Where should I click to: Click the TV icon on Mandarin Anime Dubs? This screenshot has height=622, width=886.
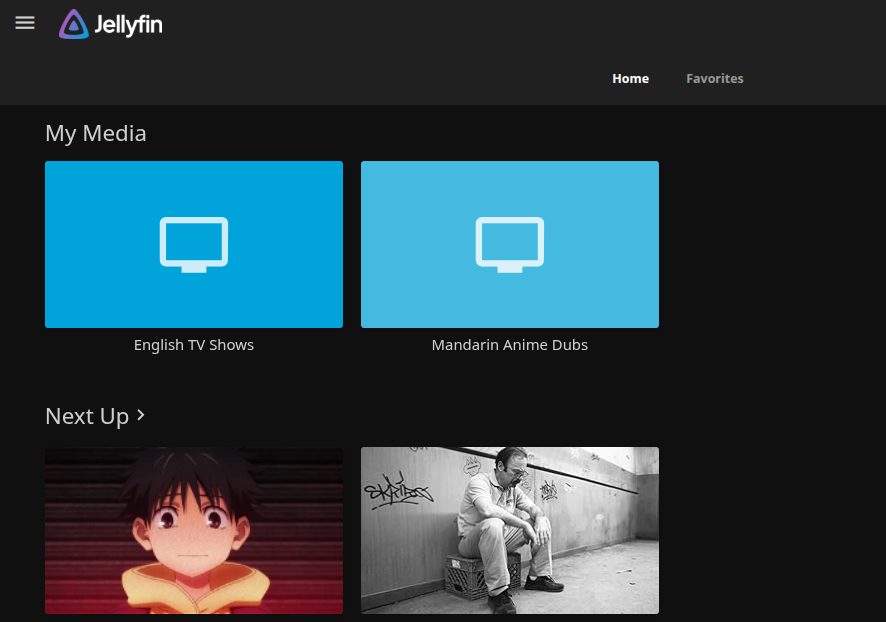click(x=510, y=244)
